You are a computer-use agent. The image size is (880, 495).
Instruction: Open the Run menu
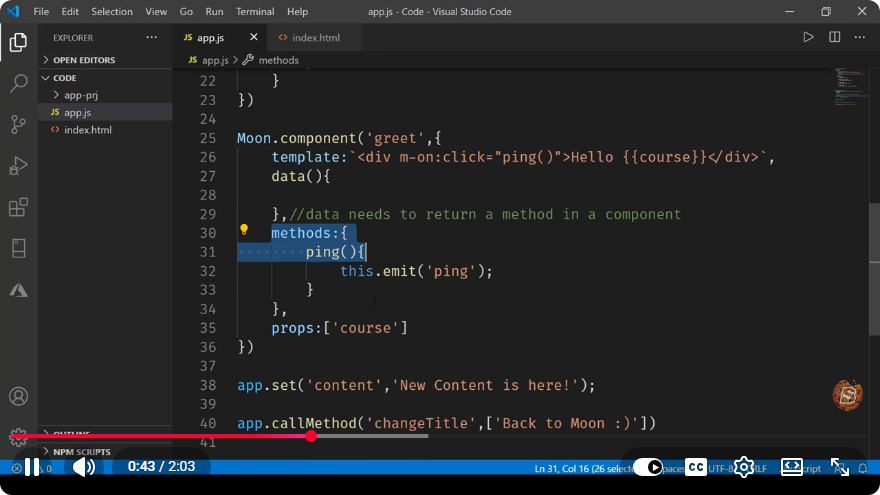point(214,11)
